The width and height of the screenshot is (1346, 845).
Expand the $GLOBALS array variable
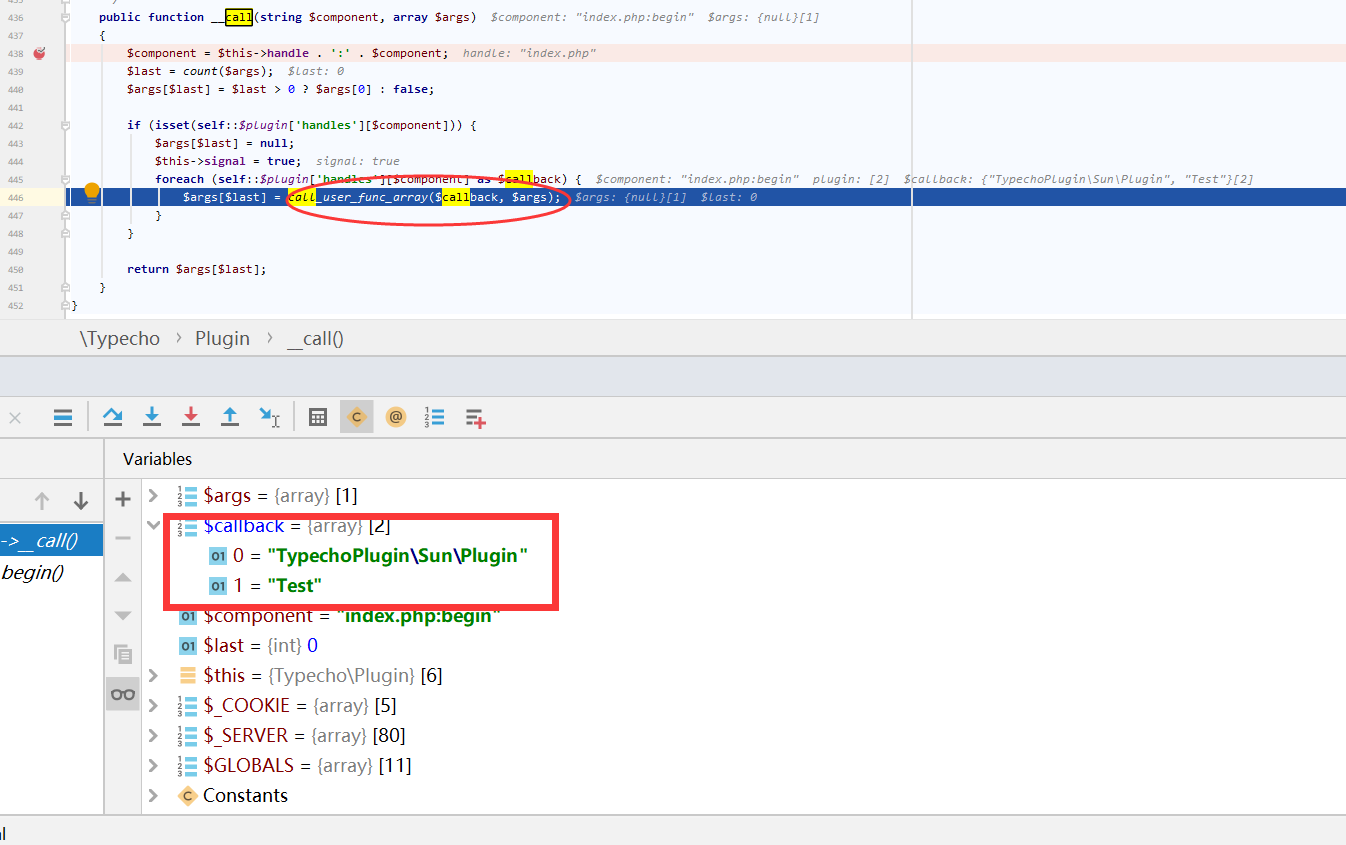click(153, 765)
